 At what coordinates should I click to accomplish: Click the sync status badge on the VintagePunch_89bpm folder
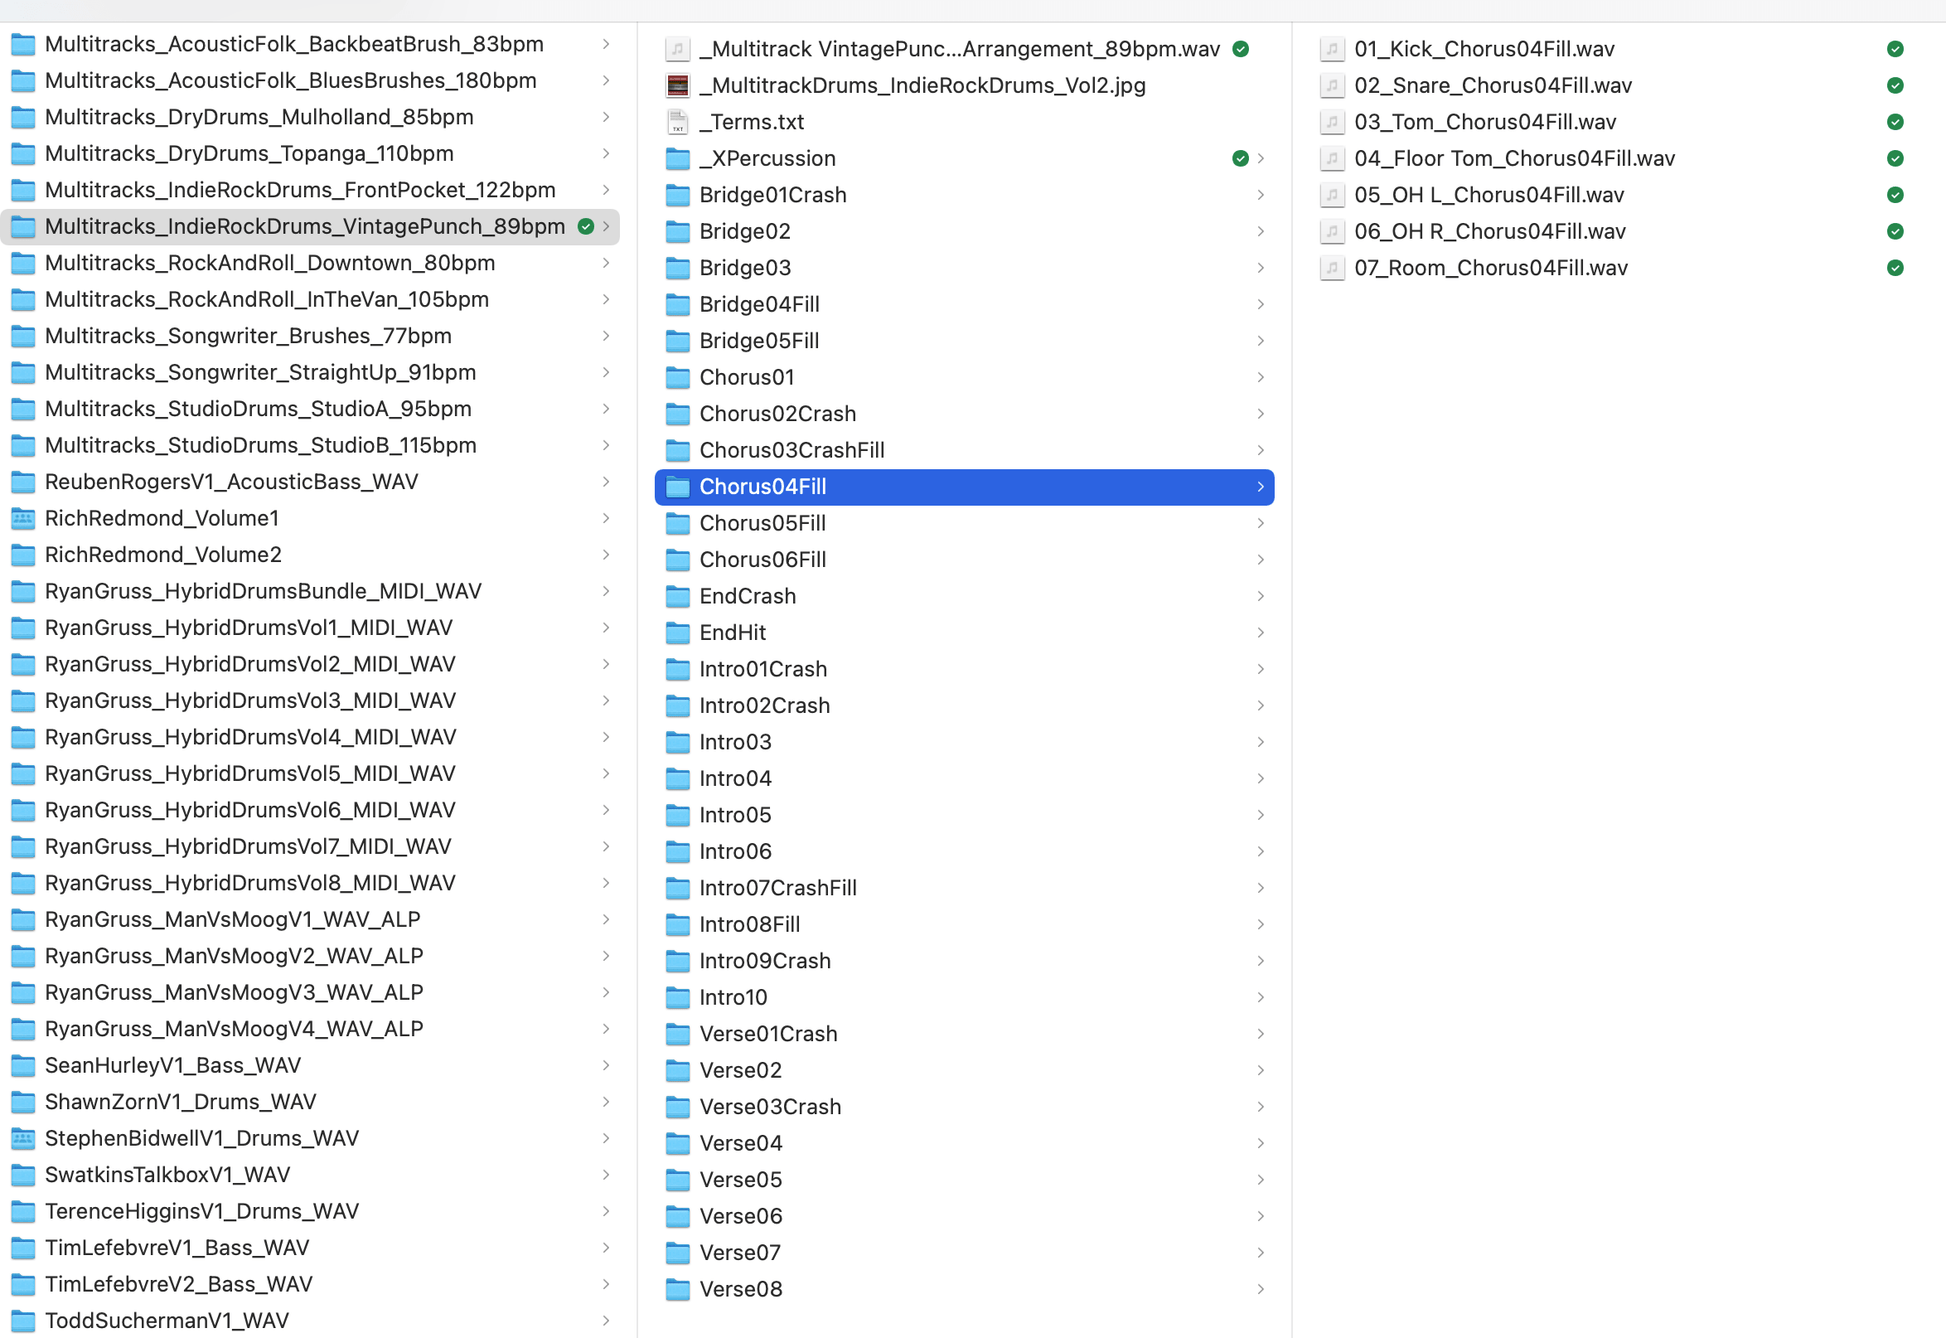coord(586,227)
